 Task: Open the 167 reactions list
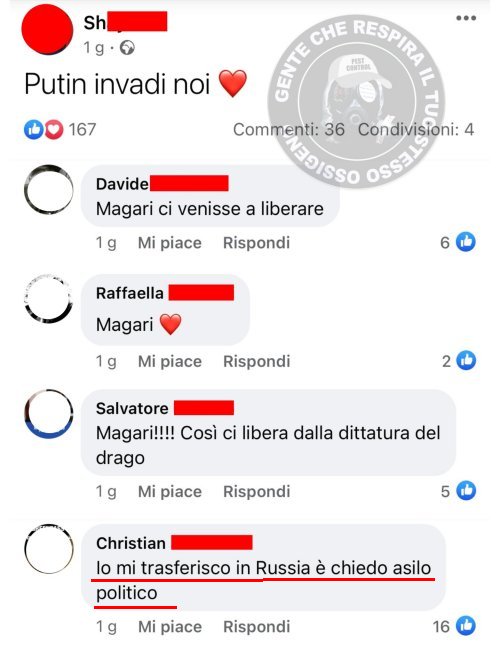point(82,130)
